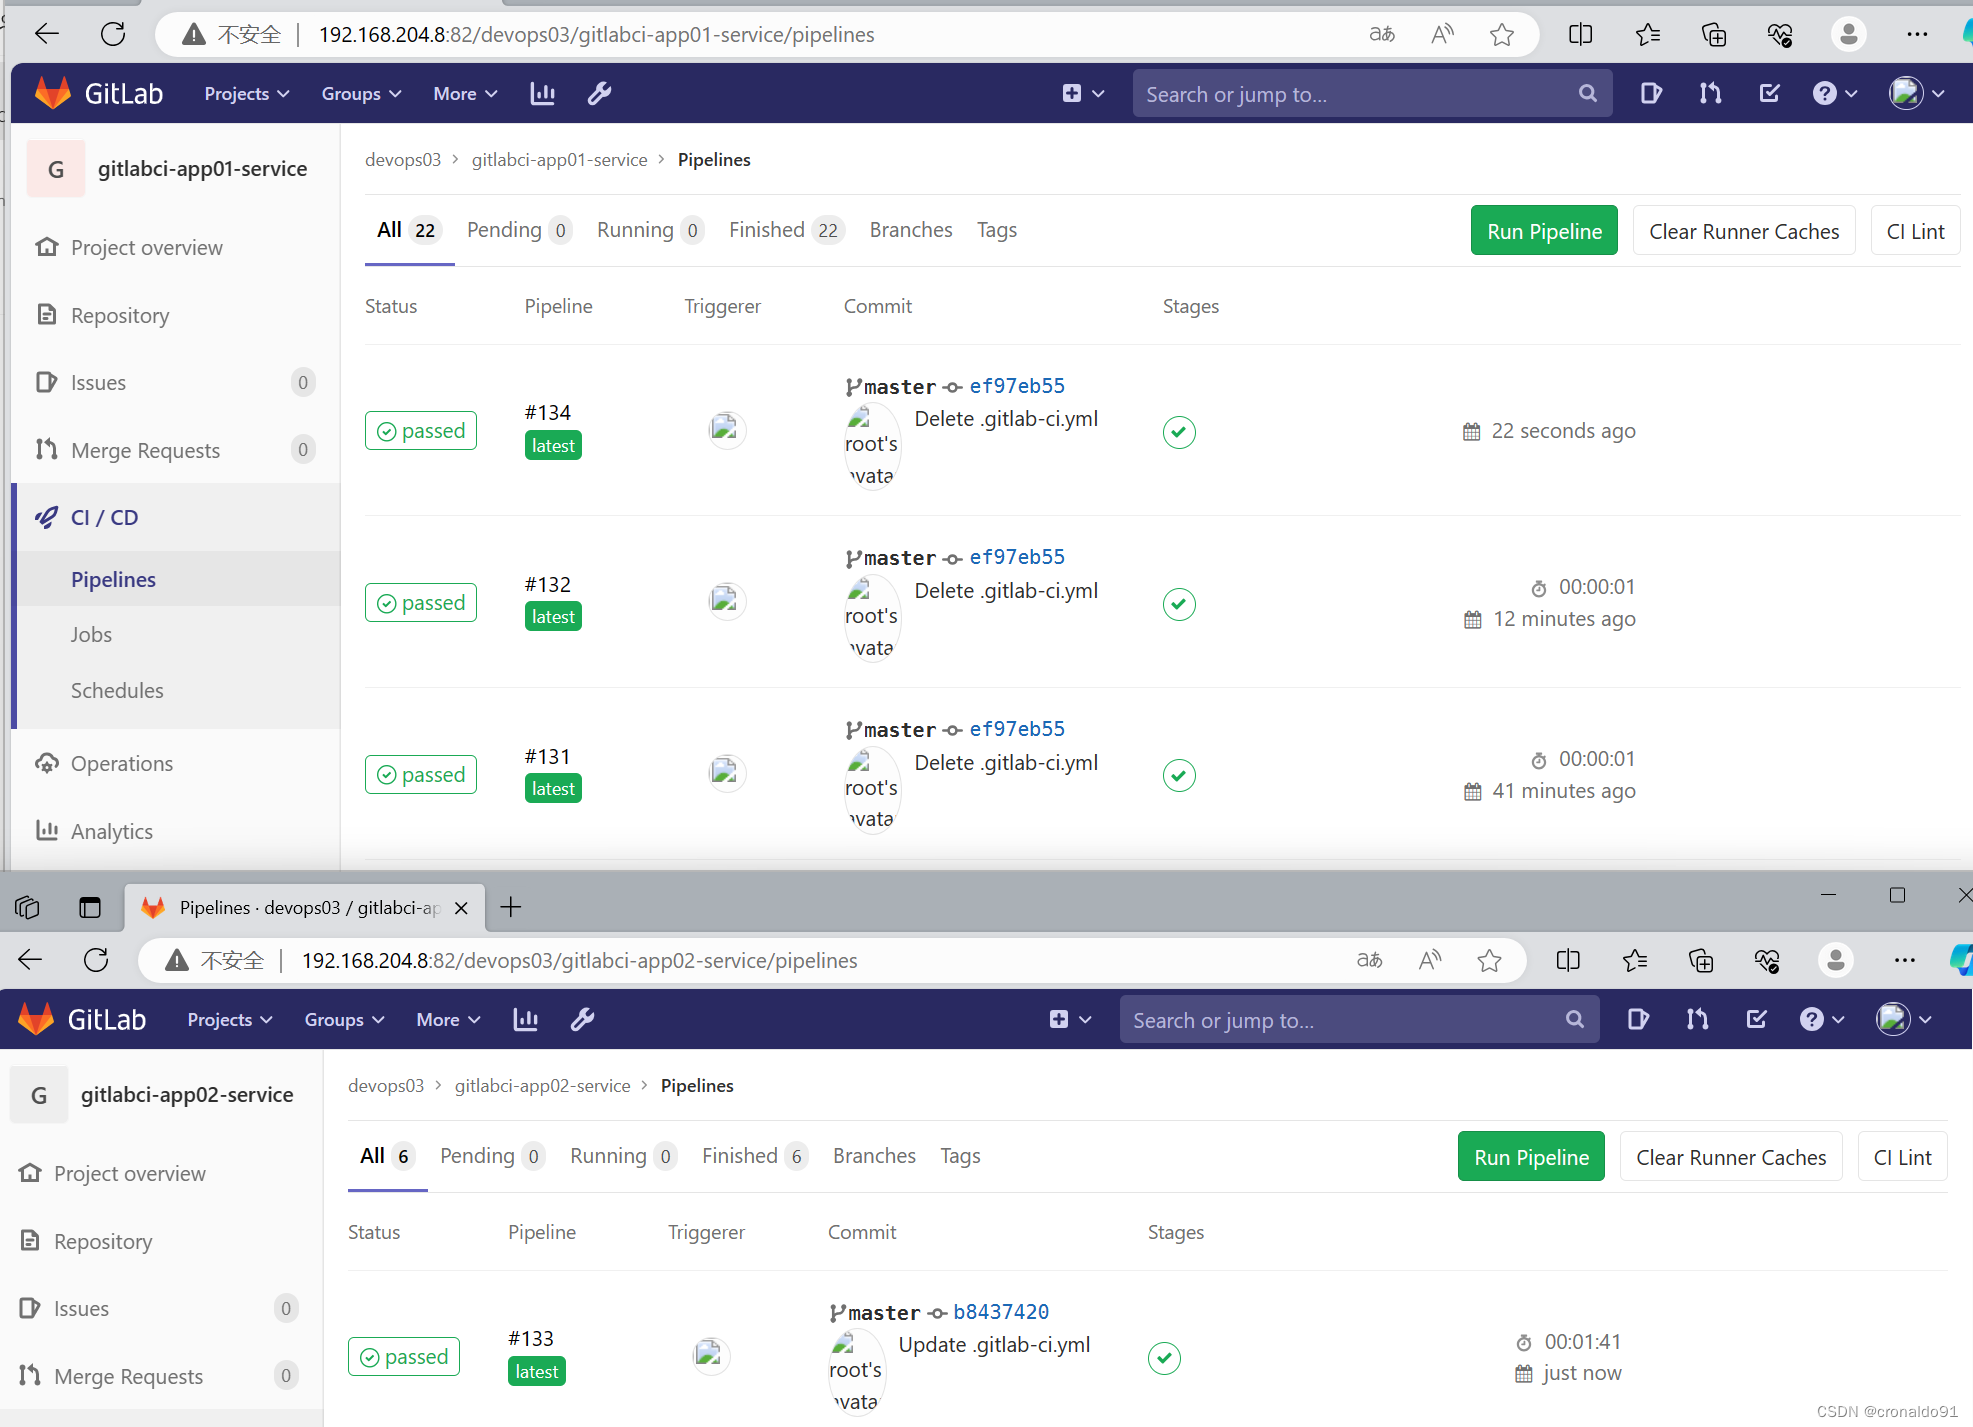Screen dimensions: 1973x1427
Task: Open merge requests icon in top navbar
Action: (1710, 94)
